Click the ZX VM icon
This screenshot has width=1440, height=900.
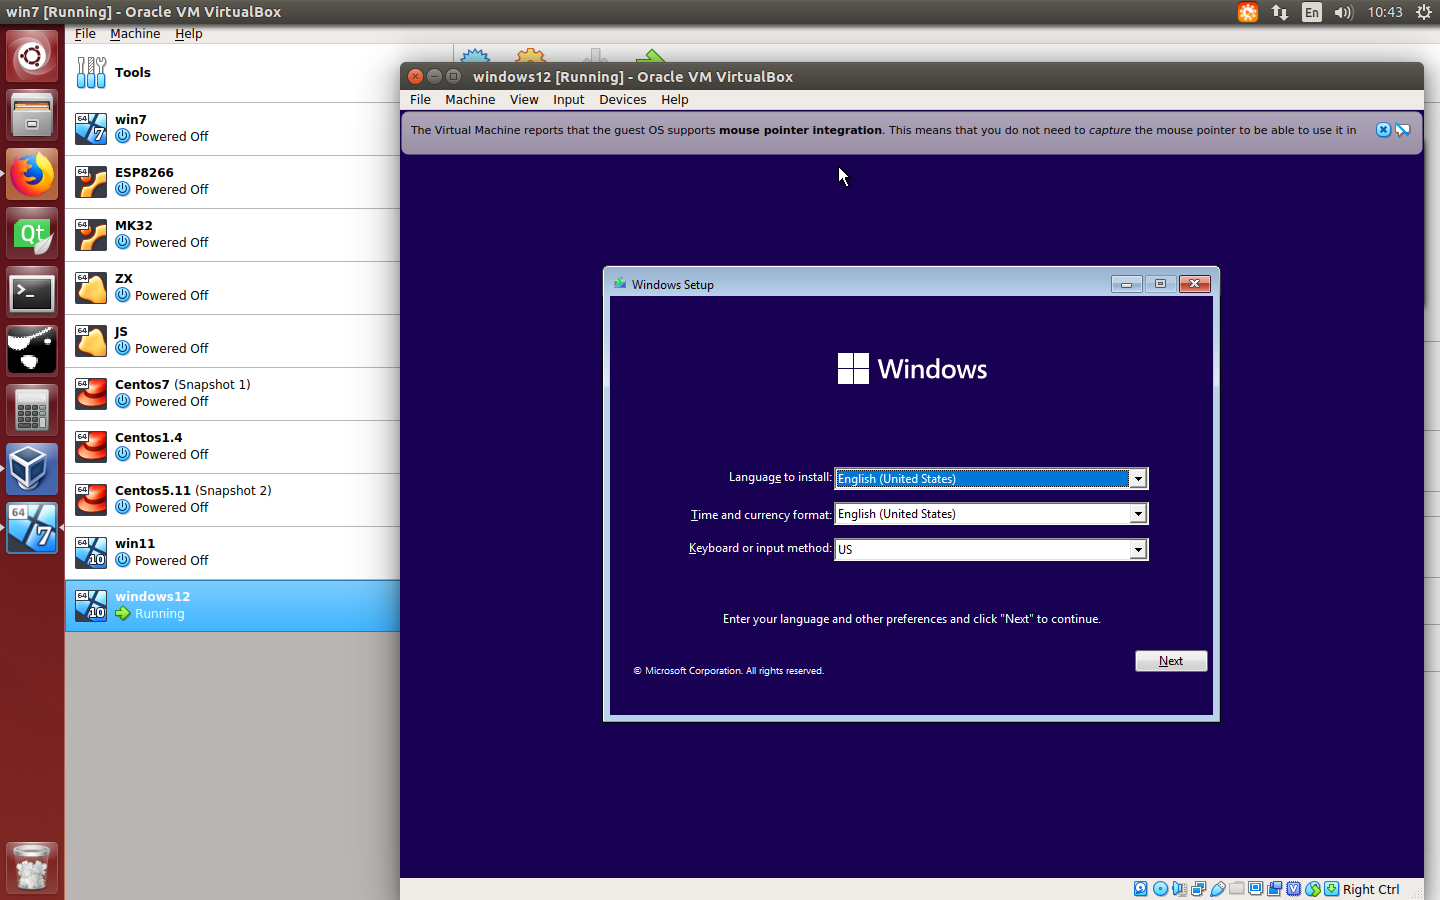pyautogui.click(x=91, y=287)
